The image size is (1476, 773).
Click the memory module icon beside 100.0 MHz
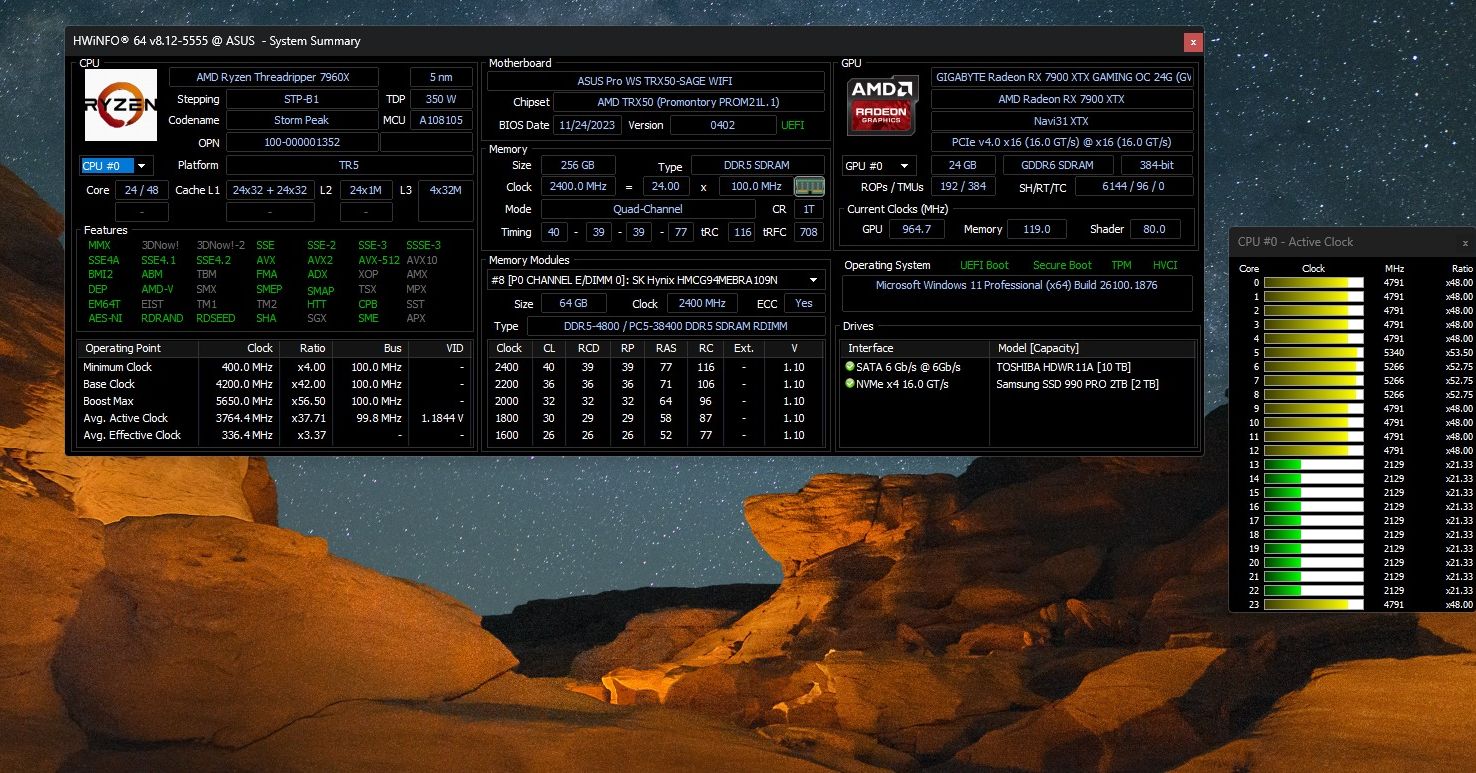[807, 186]
